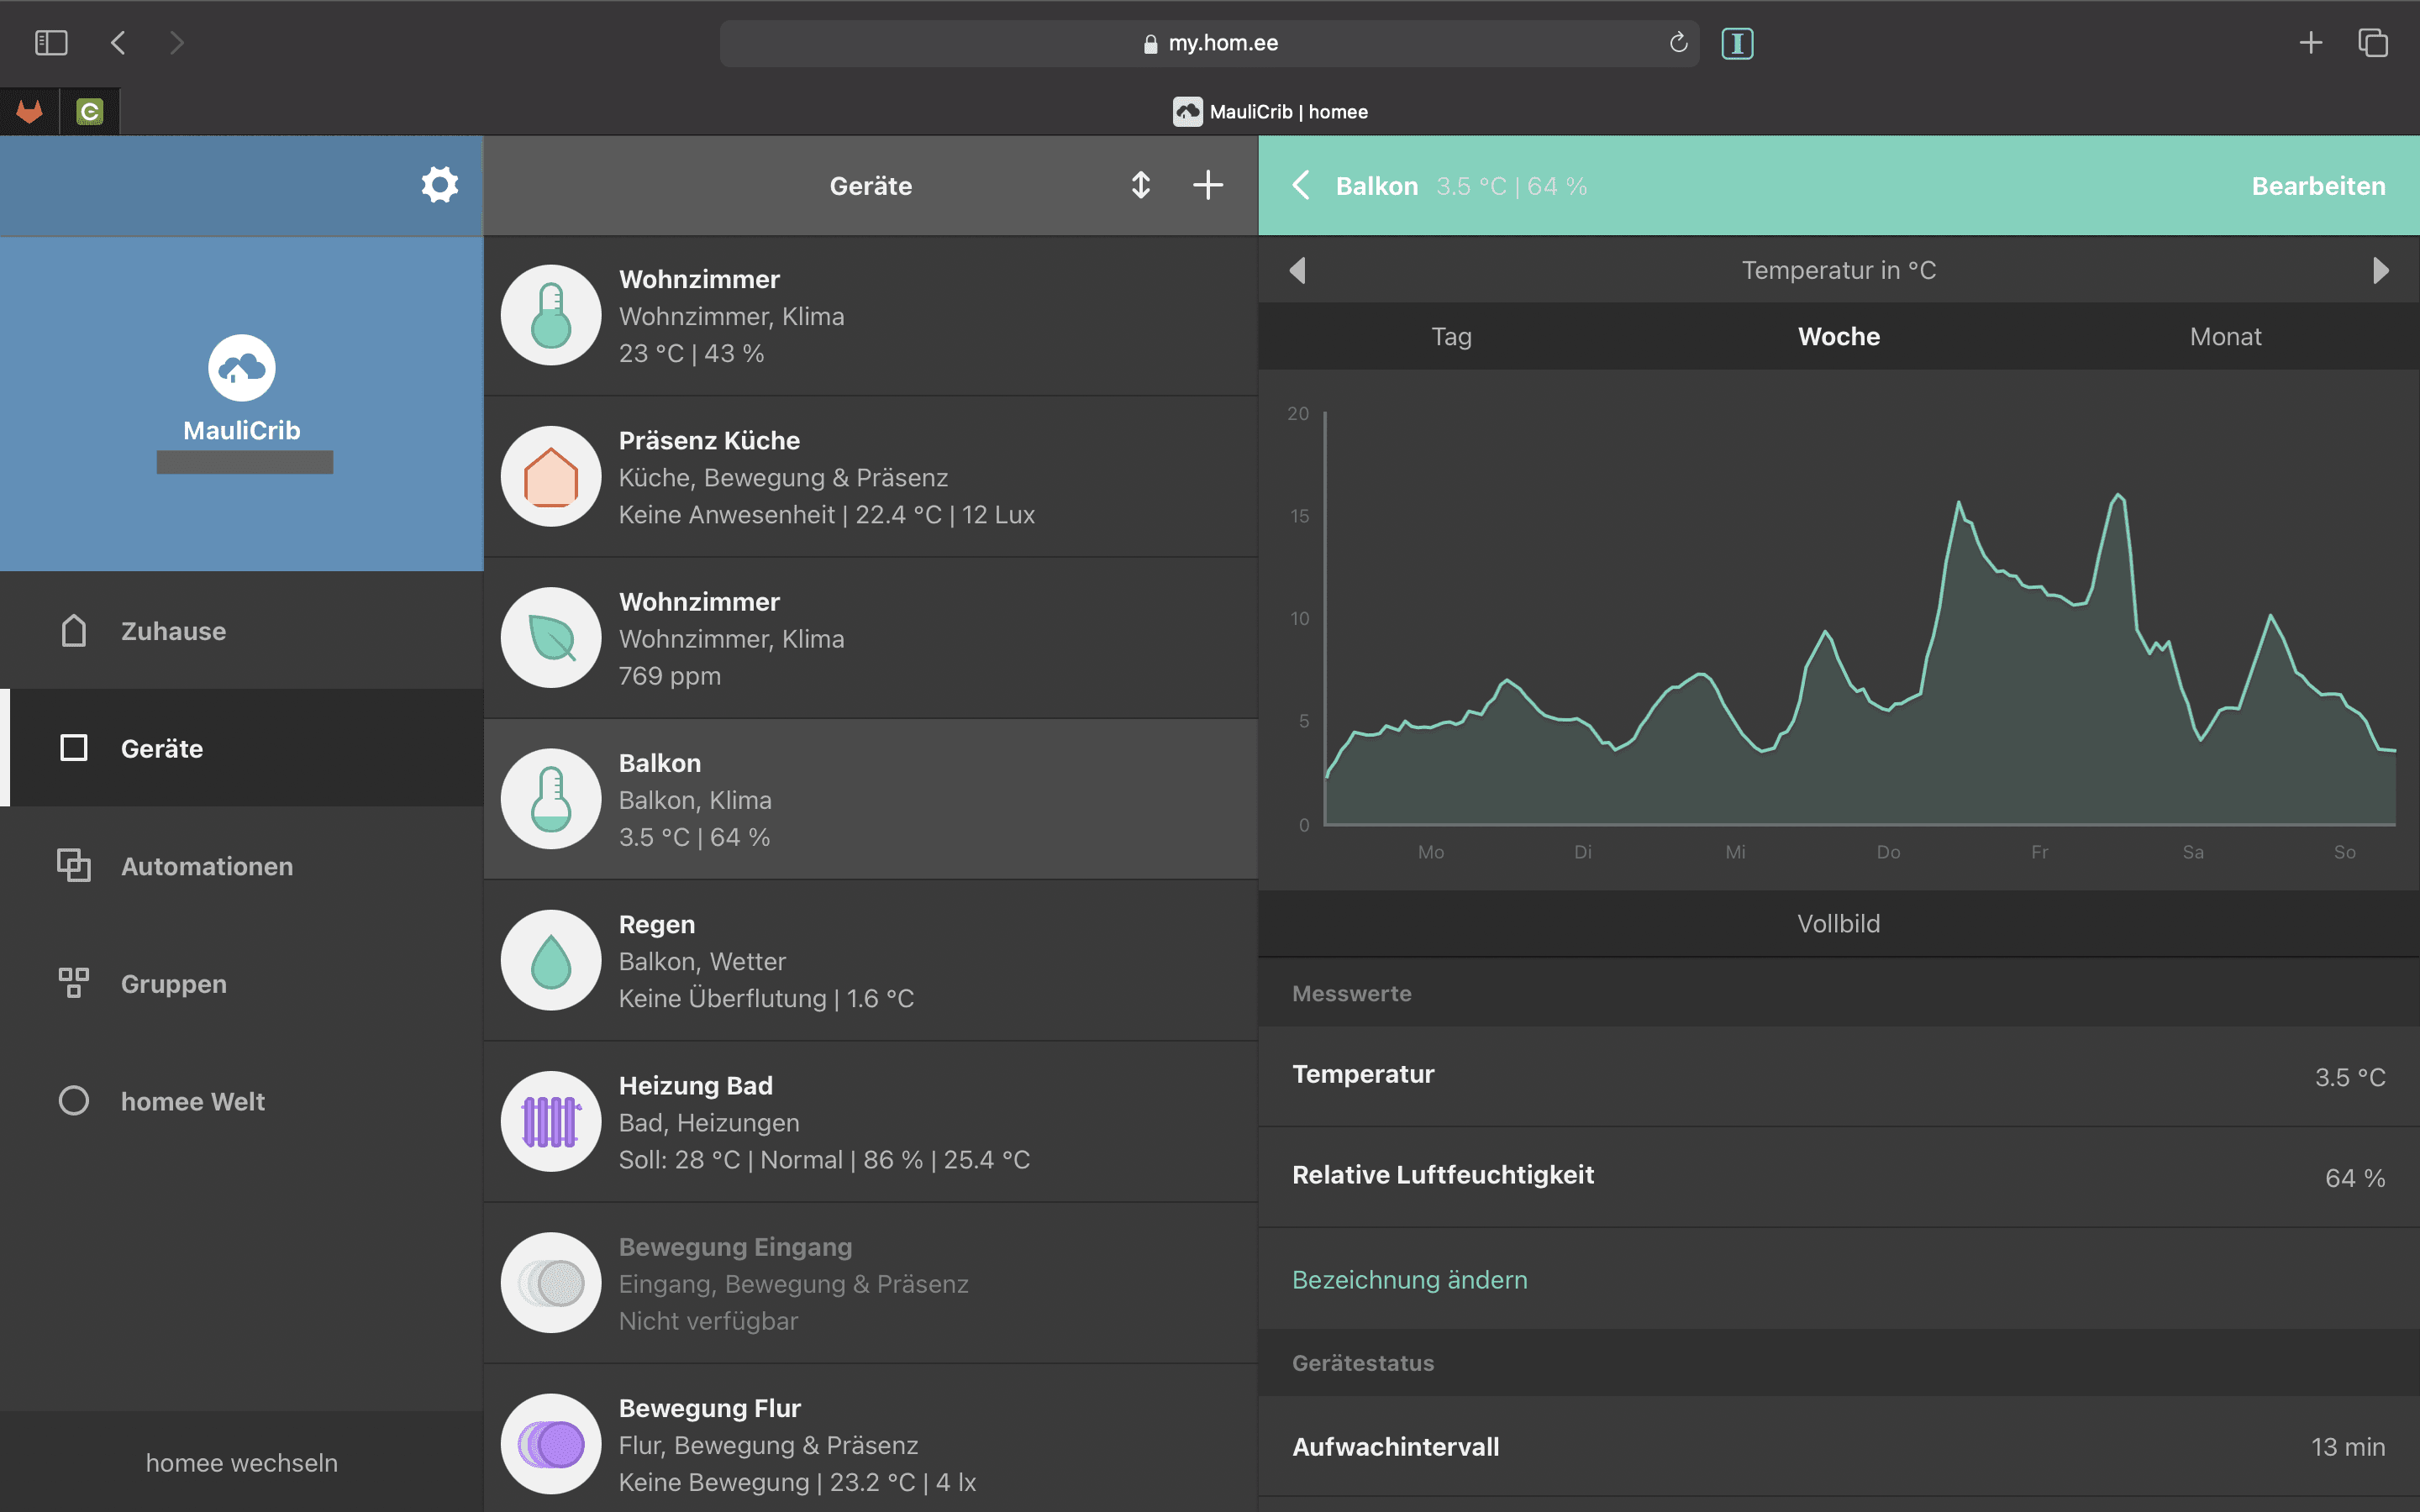Click the leaf icon of the Wohnzimmer CO2 sensor

tap(550, 637)
